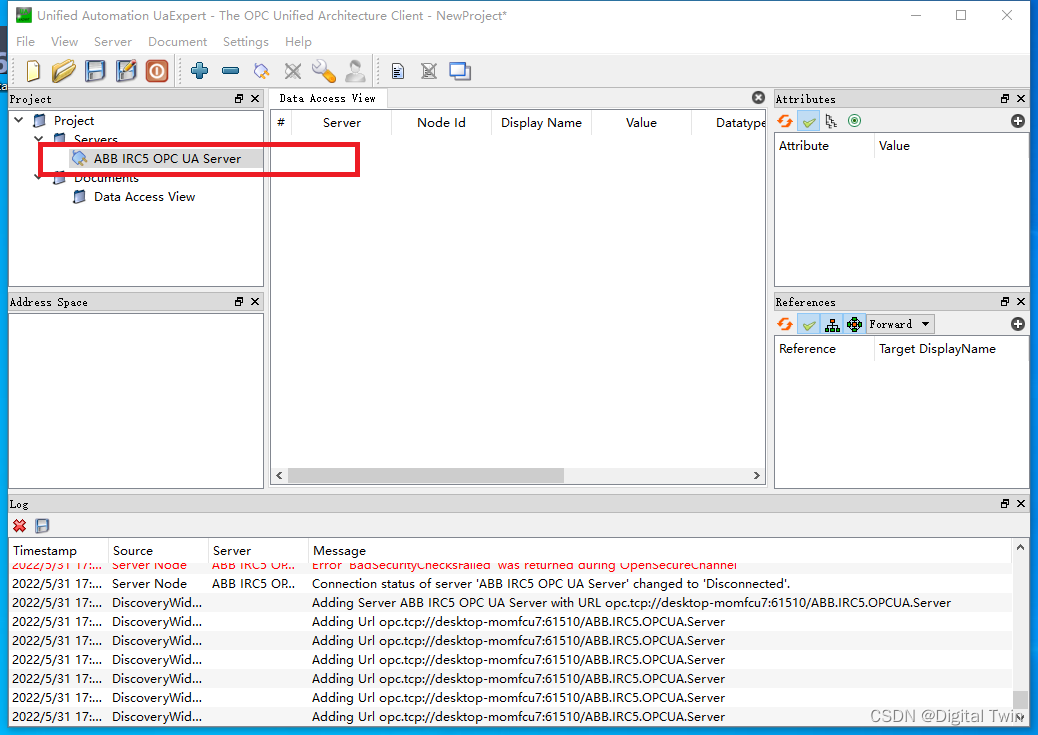The image size is (1038, 735).
Task: Open the View menu
Action: (64, 41)
